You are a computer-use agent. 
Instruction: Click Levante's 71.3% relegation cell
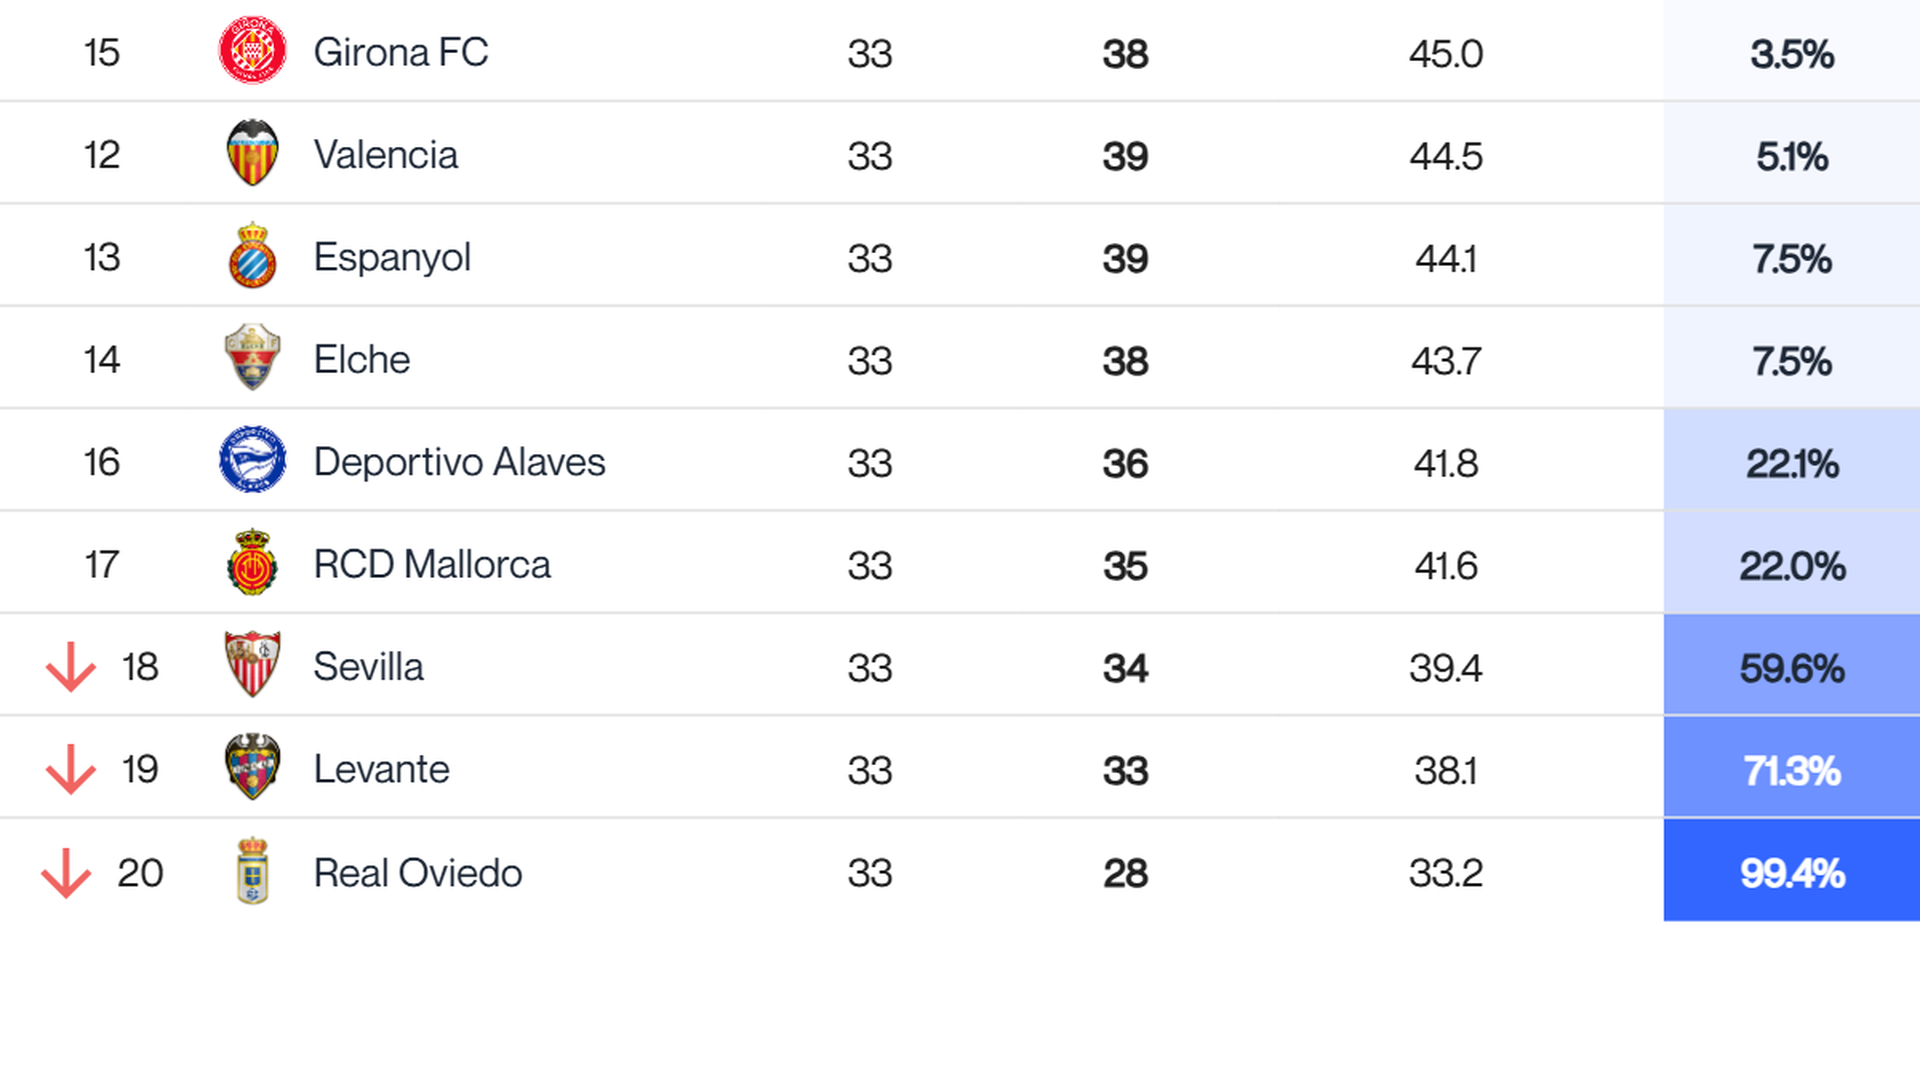(1791, 770)
